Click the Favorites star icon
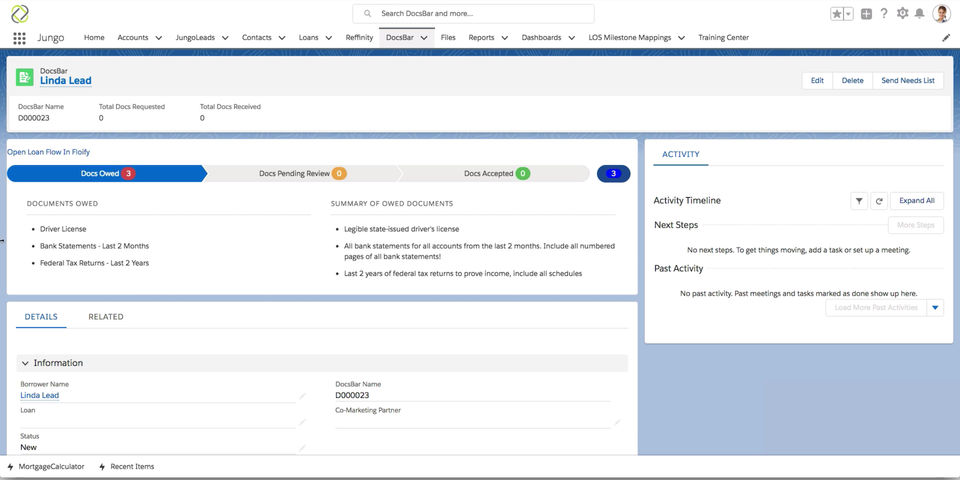This screenshot has height=480, width=960. click(837, 14)
